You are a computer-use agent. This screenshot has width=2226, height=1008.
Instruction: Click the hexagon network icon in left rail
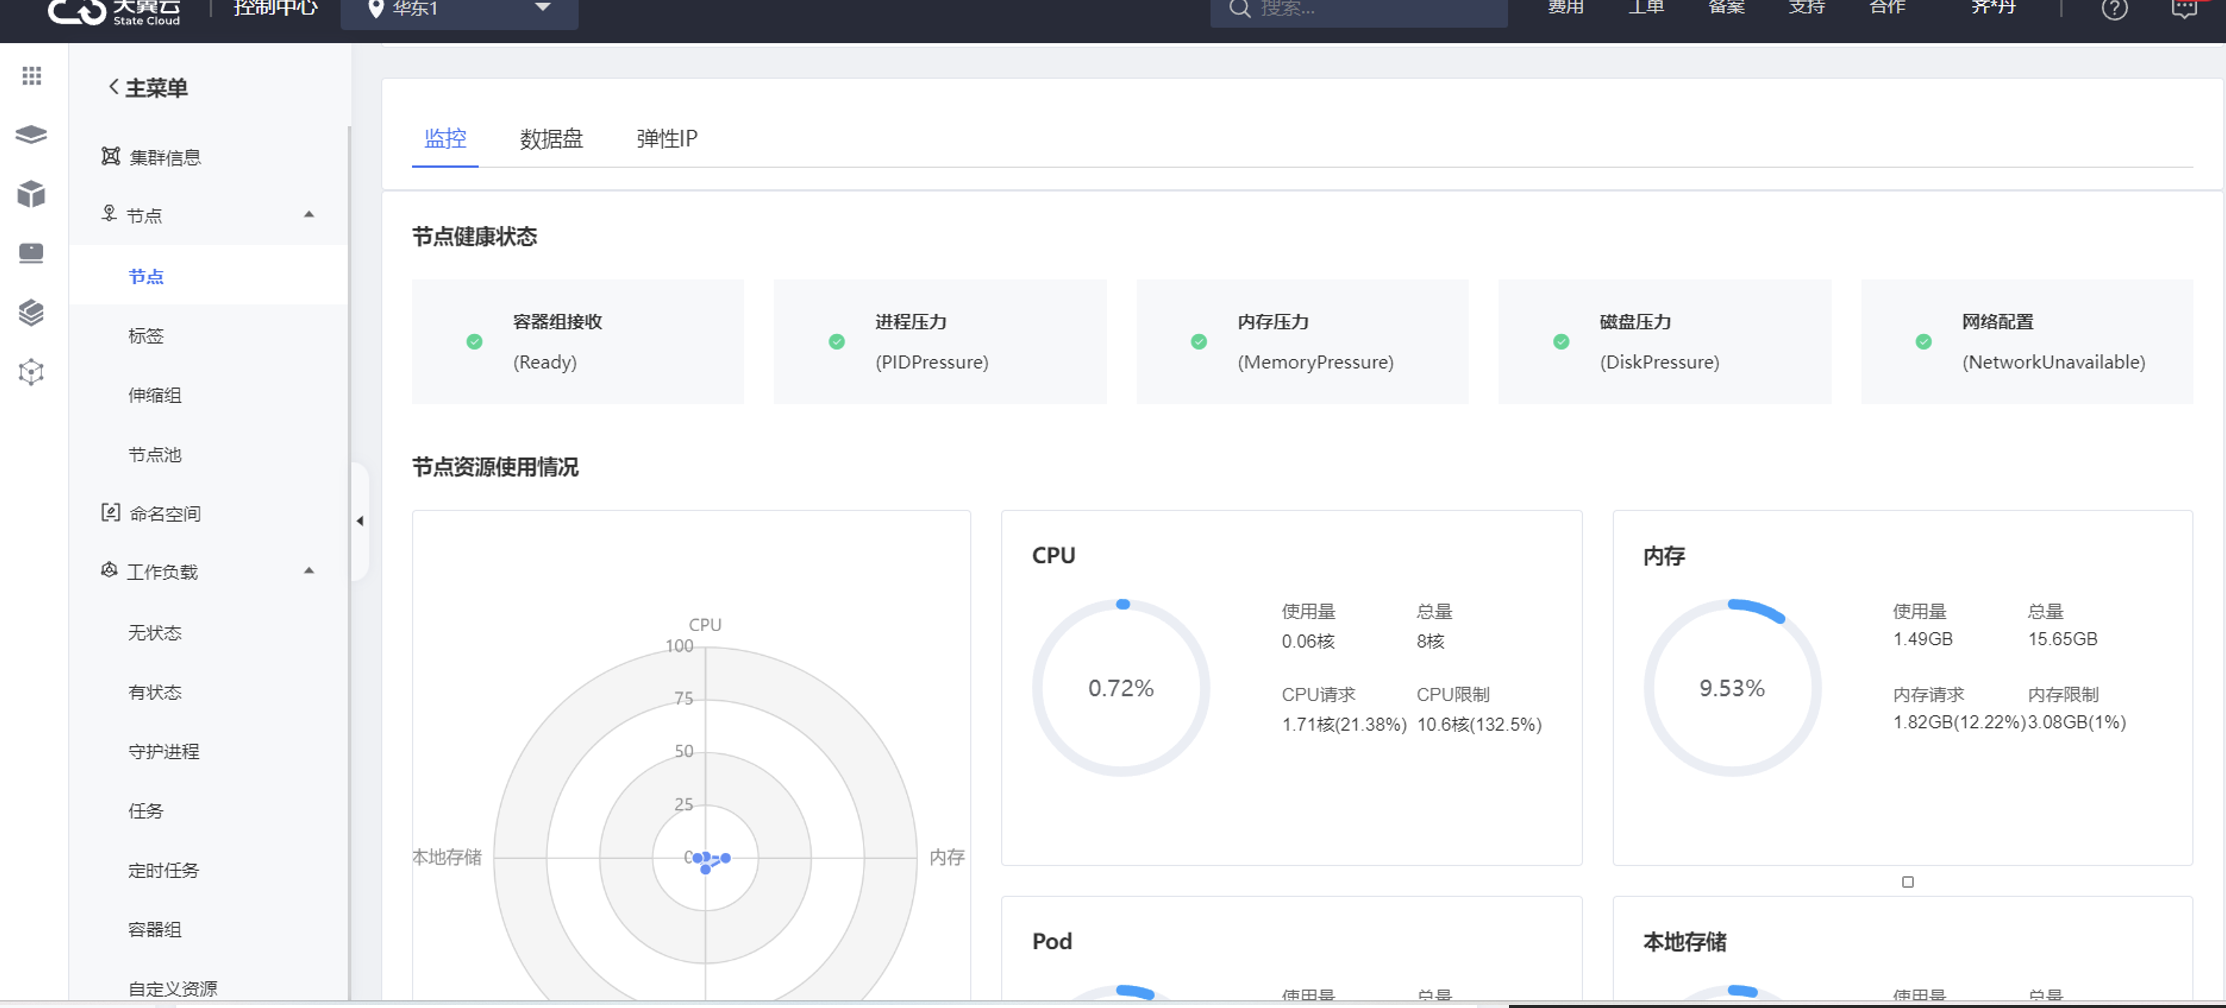[31, 372]
